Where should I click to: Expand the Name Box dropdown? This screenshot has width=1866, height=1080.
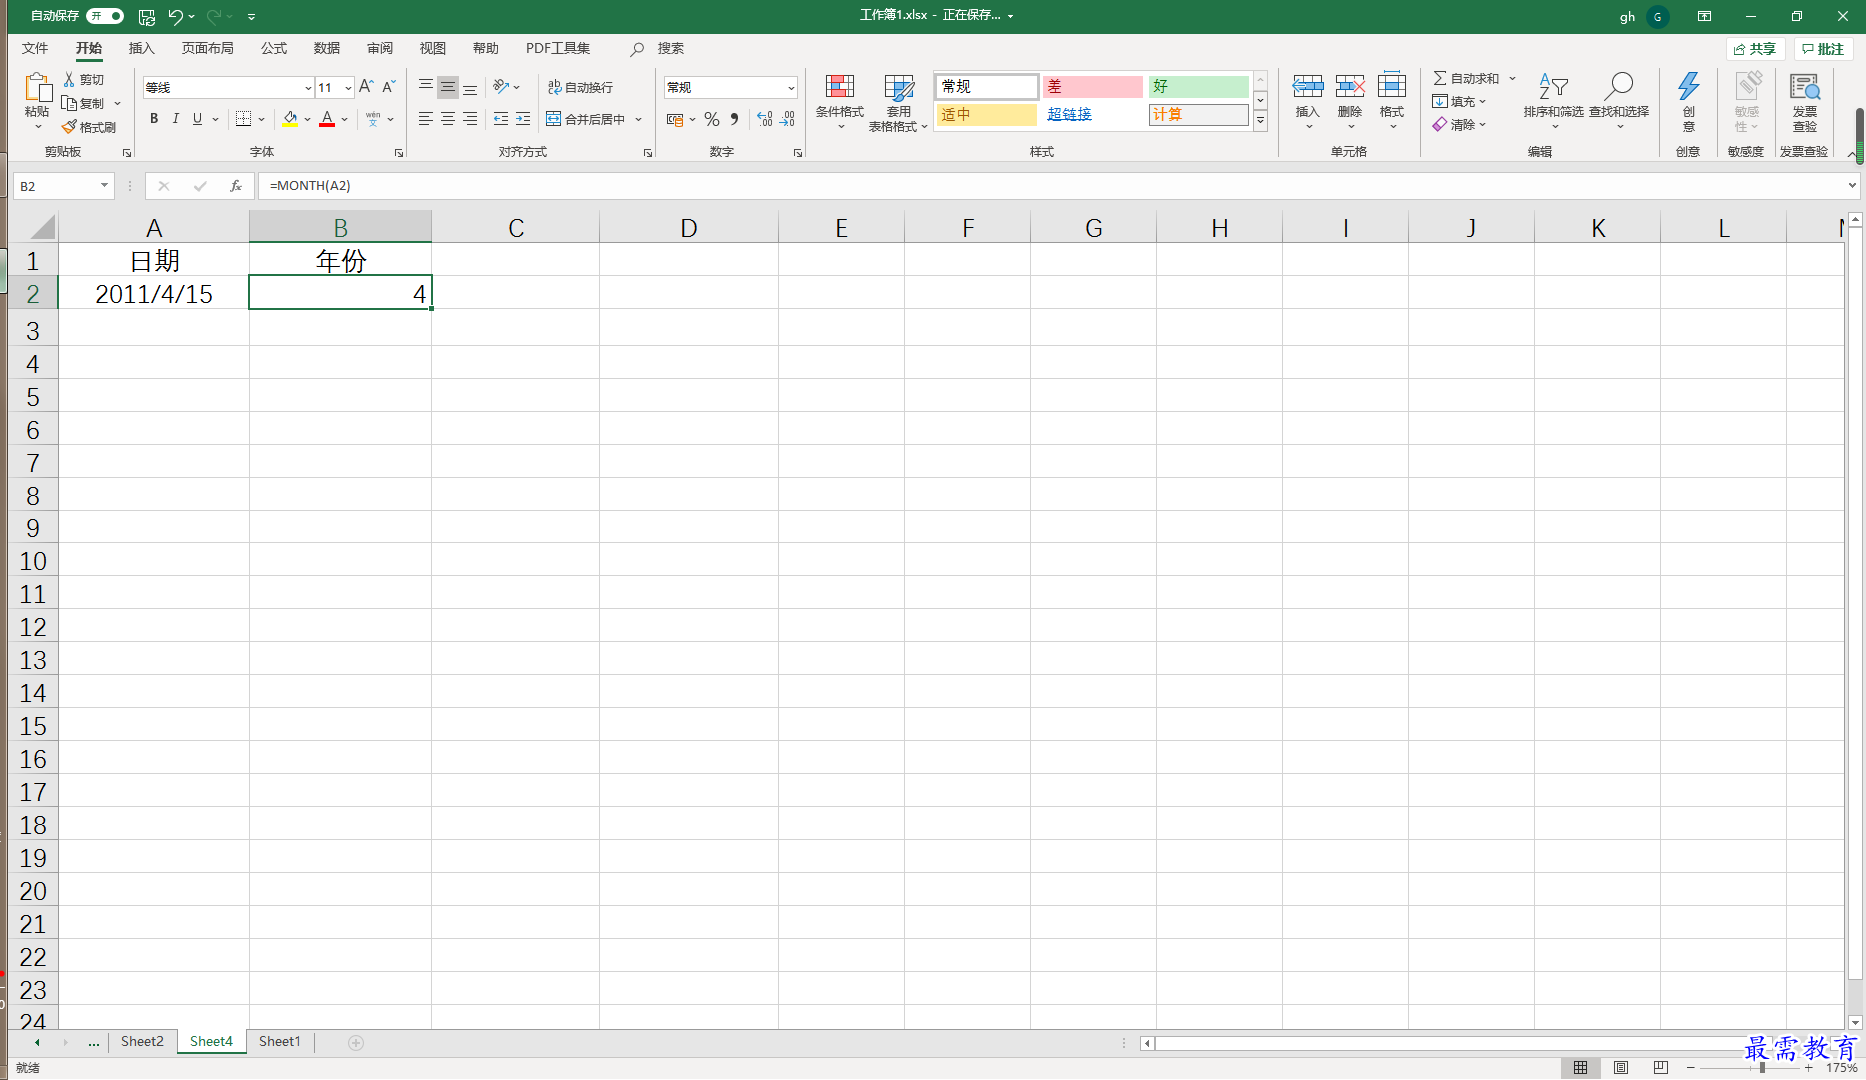point(104,186)
